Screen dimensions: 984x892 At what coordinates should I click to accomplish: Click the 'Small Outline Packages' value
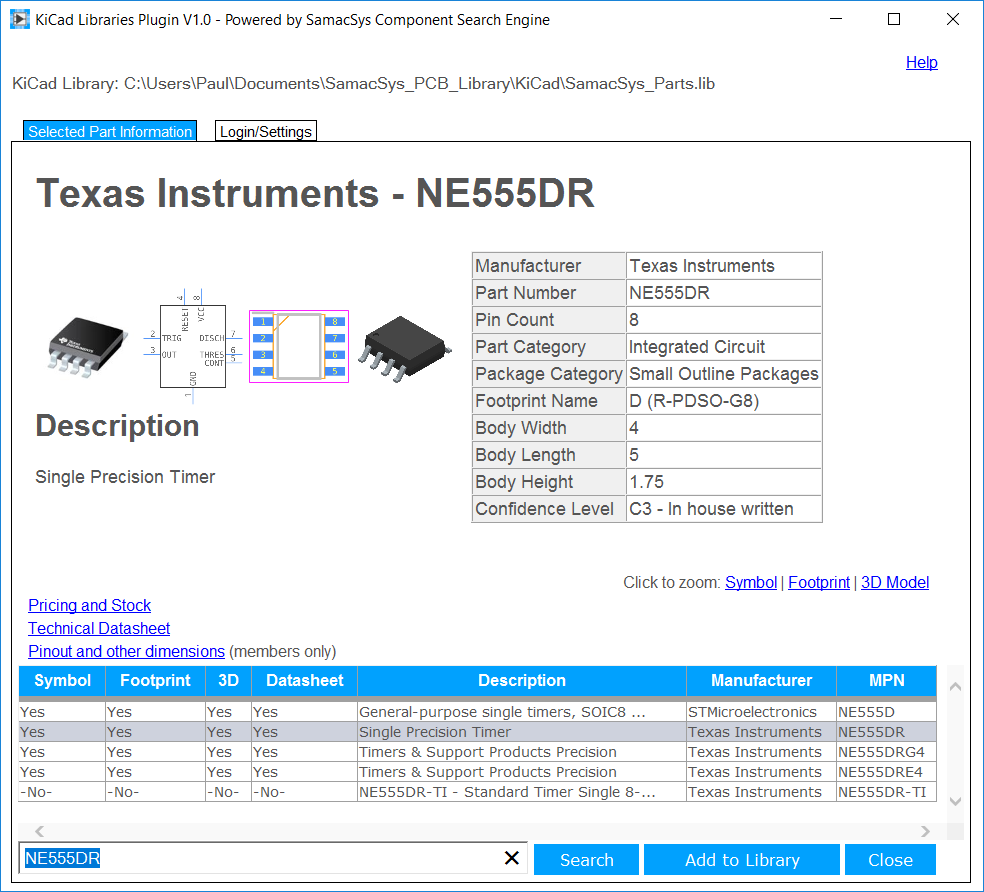pyautogui.click(x=724, y=373)
